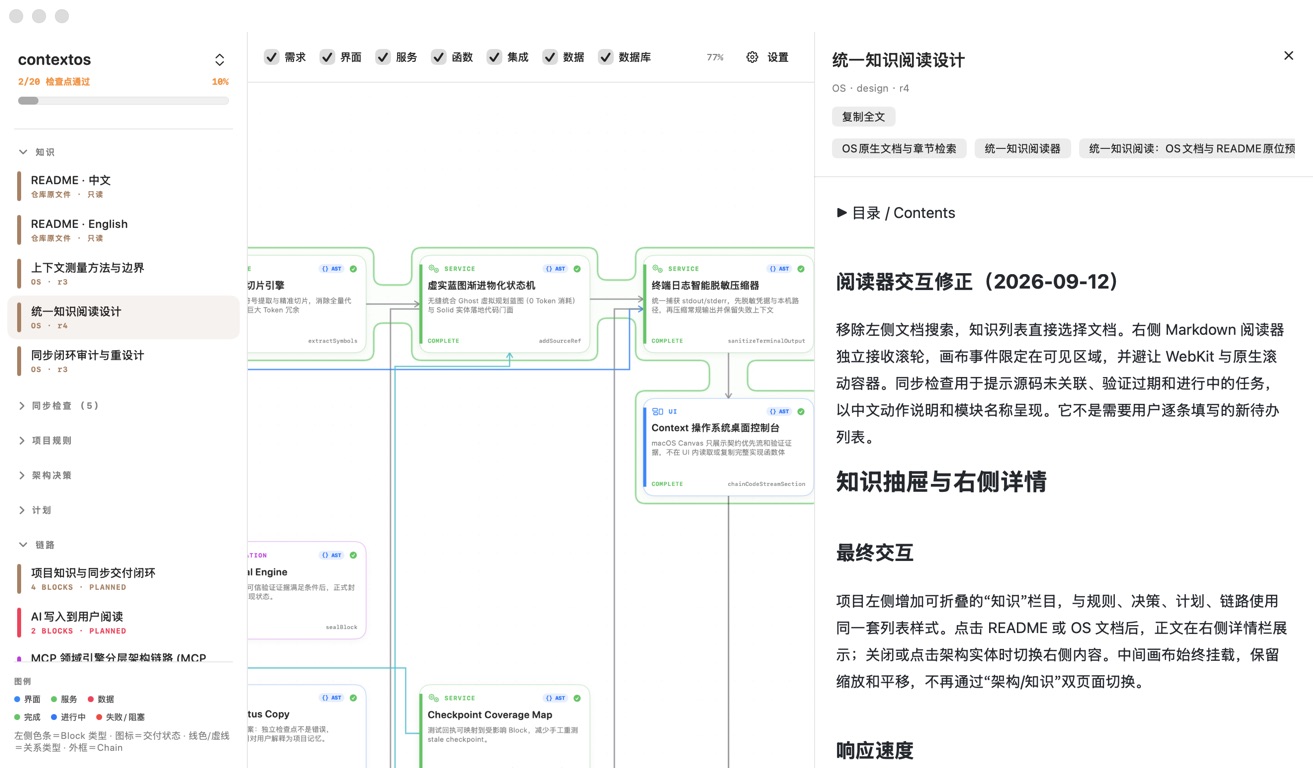Open the settings gear icon in the toolbar
This screenshot has width=1313, height=768.
(x=752, y=57)
